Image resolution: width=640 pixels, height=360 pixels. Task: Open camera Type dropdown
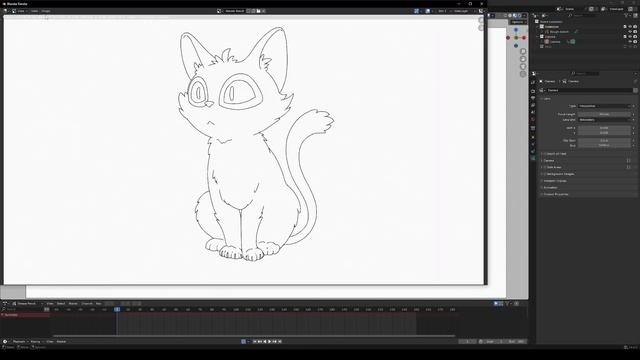tap(604, 106)
